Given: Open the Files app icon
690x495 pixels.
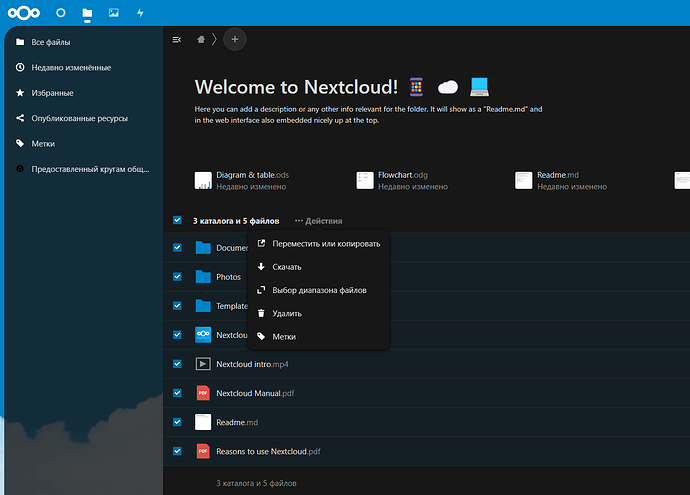Looking at the screenshot, I should coord(87,13).
